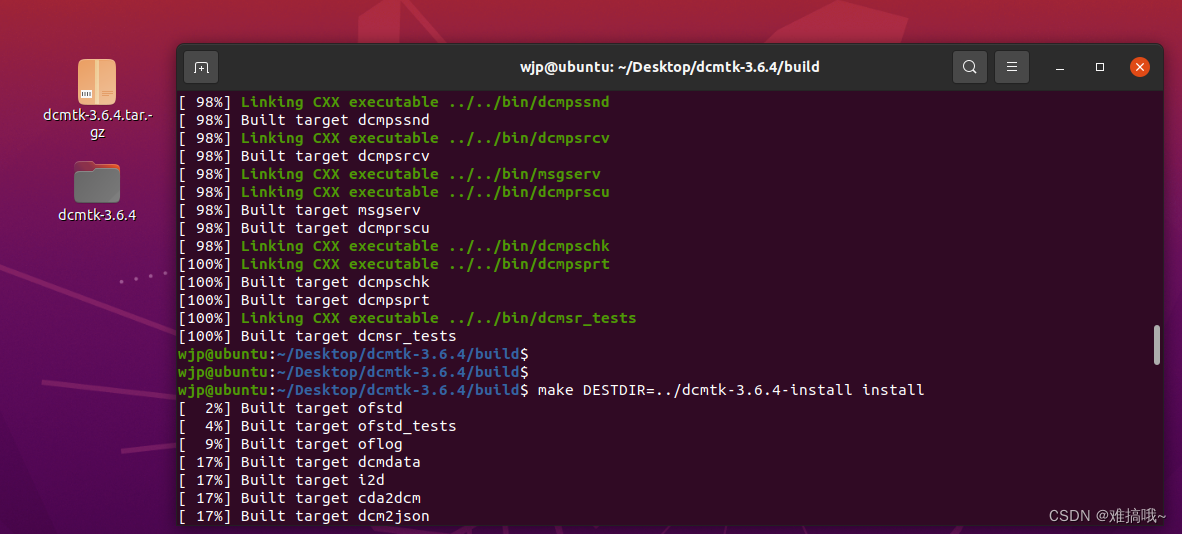Click the dcmtk-3.6.4.tar.gz file name label
Screen dimensions: 1182x534
tap(97, 124)
